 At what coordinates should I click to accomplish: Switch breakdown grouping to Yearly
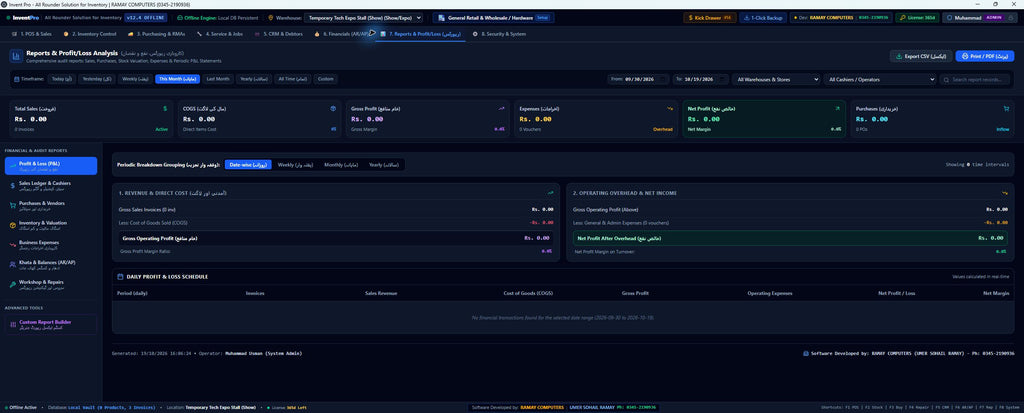click(383, 165)
